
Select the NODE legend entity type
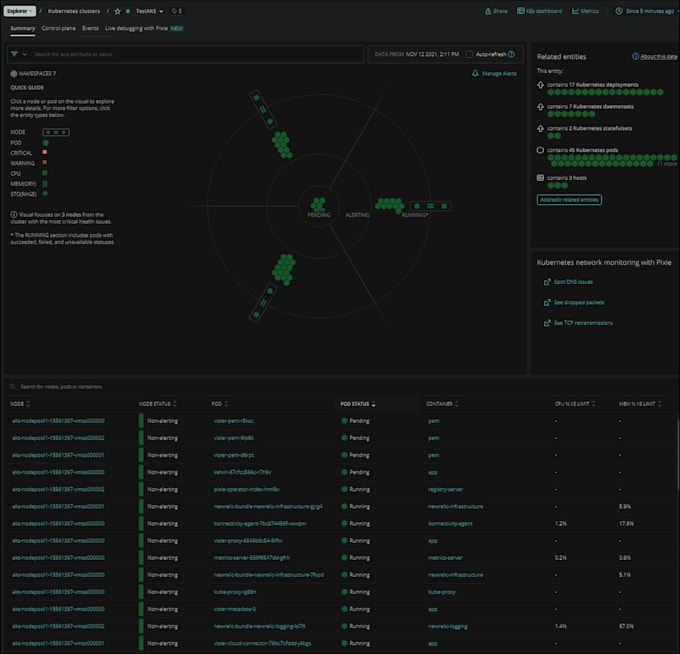point(56,132)
